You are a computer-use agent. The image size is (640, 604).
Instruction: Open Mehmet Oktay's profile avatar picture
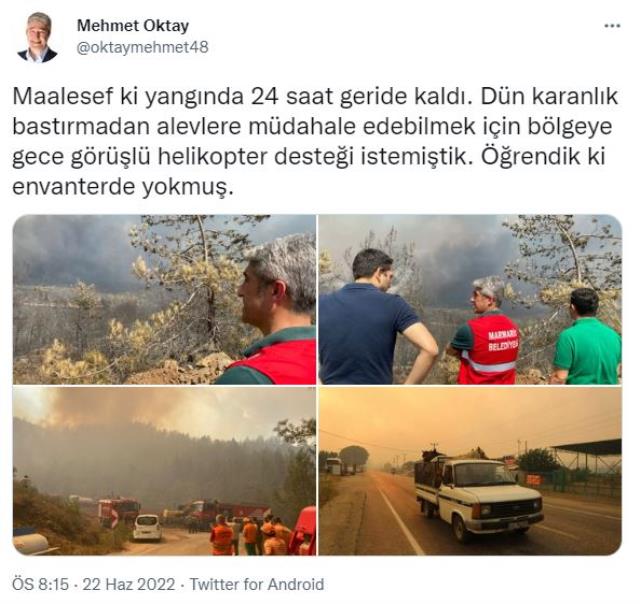pos(38,38)
